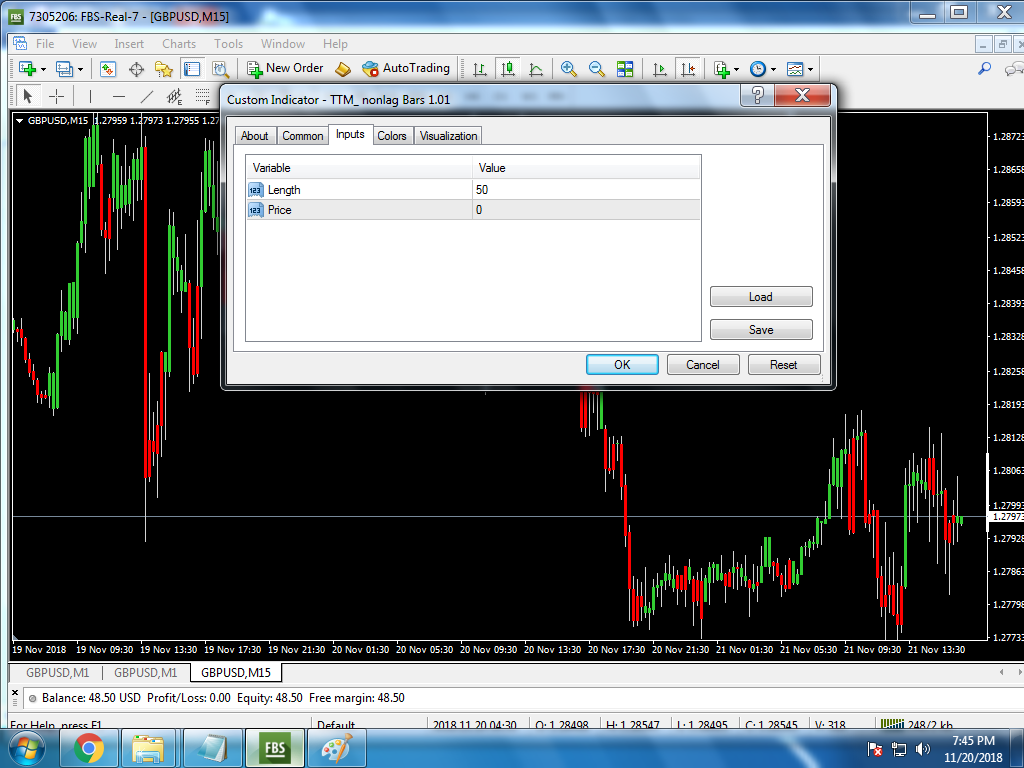Close the Terminal panel with X

coord(15,693)
